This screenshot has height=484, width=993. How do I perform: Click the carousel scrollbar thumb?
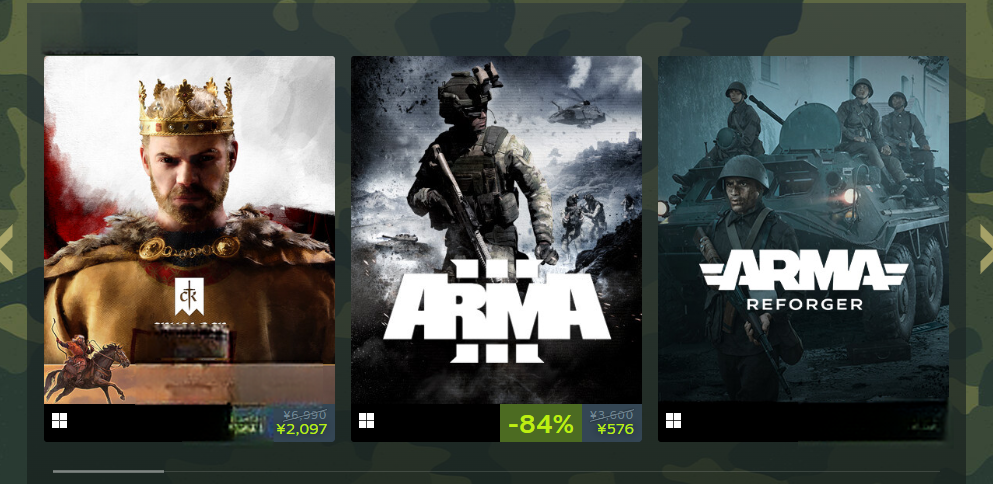(108, 471)
